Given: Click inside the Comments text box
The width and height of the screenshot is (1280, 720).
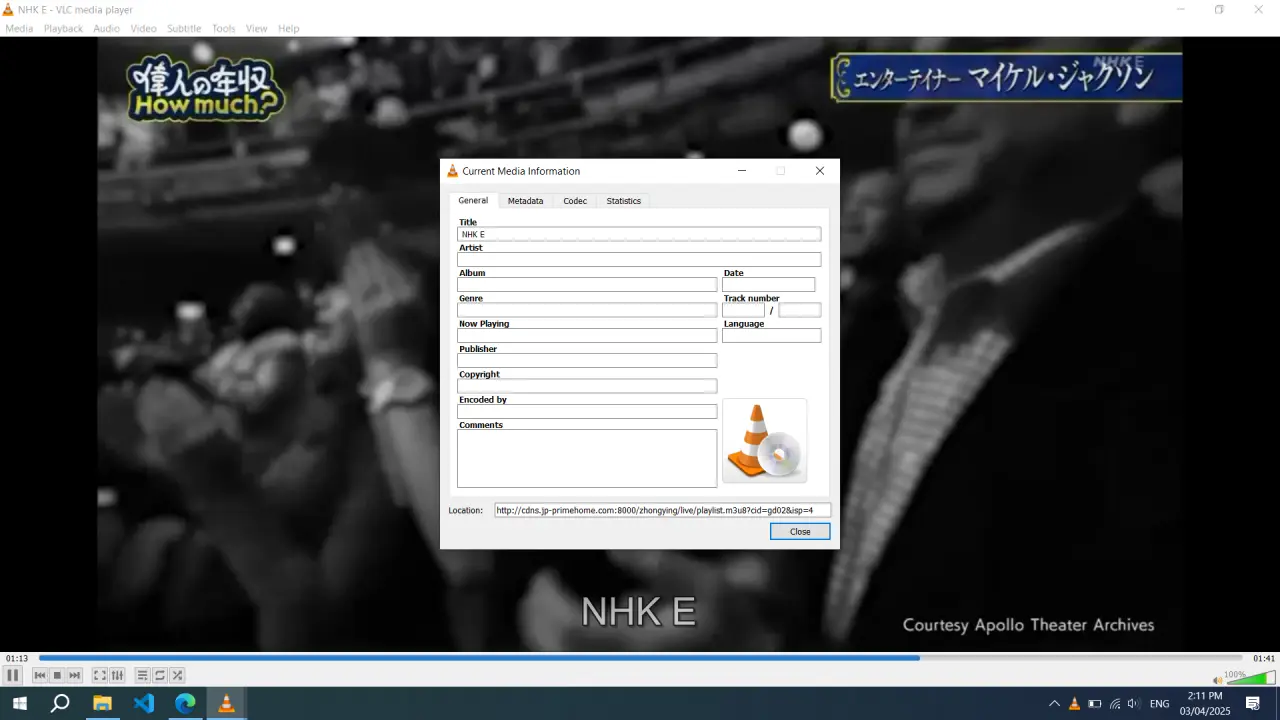Looking at the screenshot, I should click(x=587, y=459).
